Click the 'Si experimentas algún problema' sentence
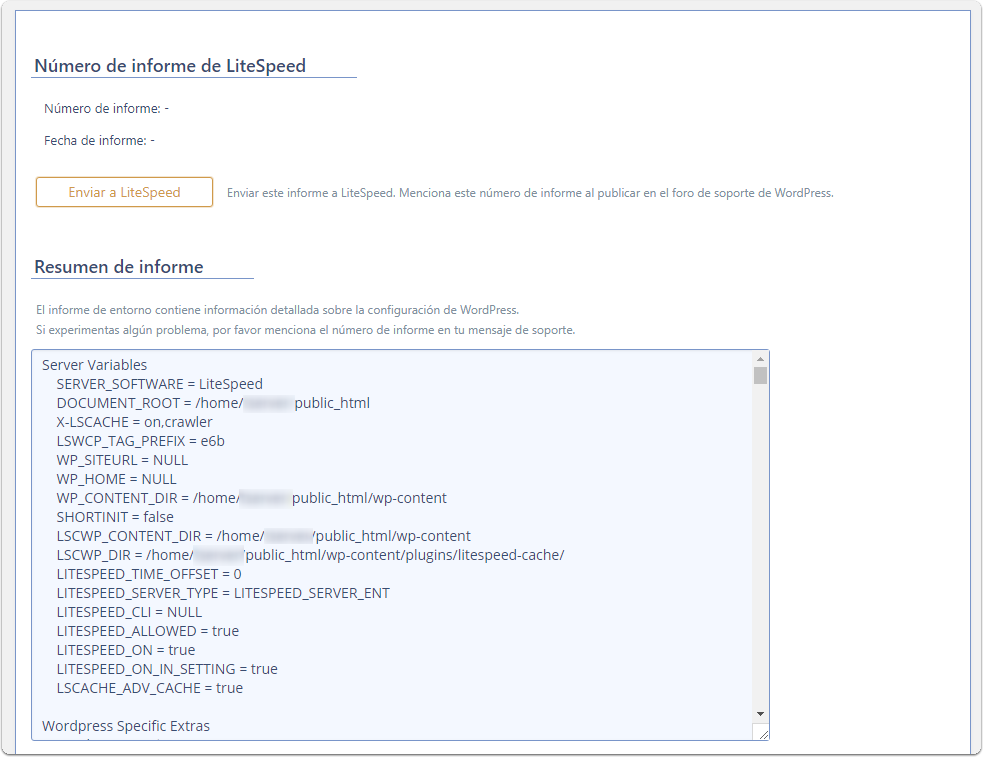This screenshot has height=757, width=983. [305, 330]
